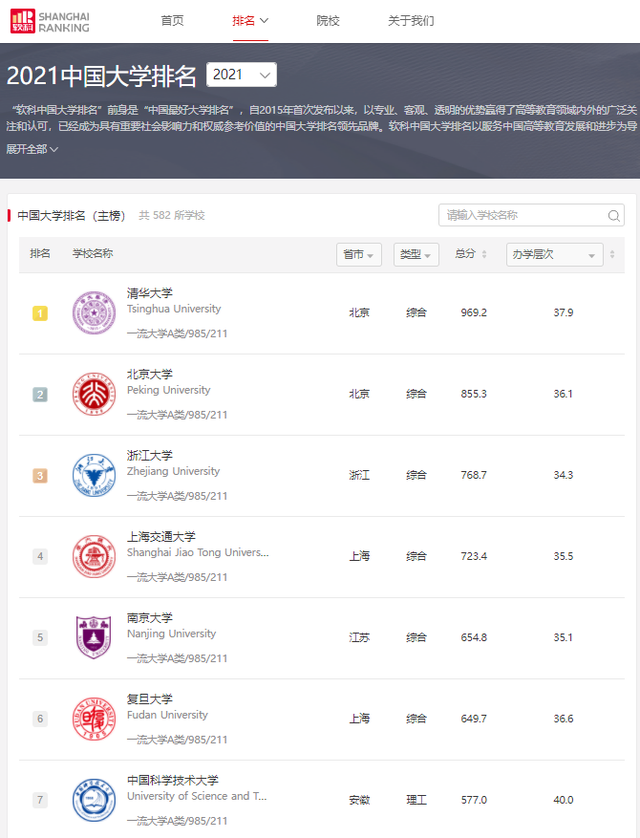Click the rank 7 badge

click(x=40, y=800)
